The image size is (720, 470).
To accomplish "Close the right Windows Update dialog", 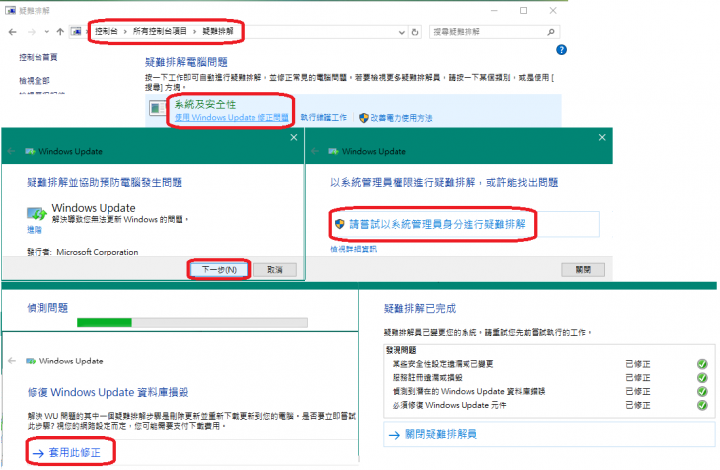I will [602, 137].
